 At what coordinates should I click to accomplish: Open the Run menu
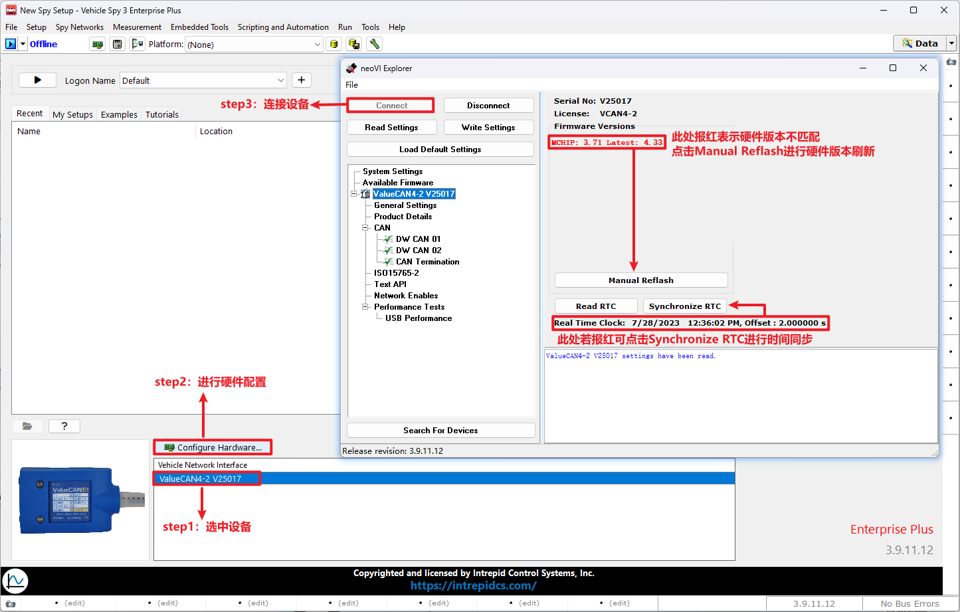click(345, 27)
